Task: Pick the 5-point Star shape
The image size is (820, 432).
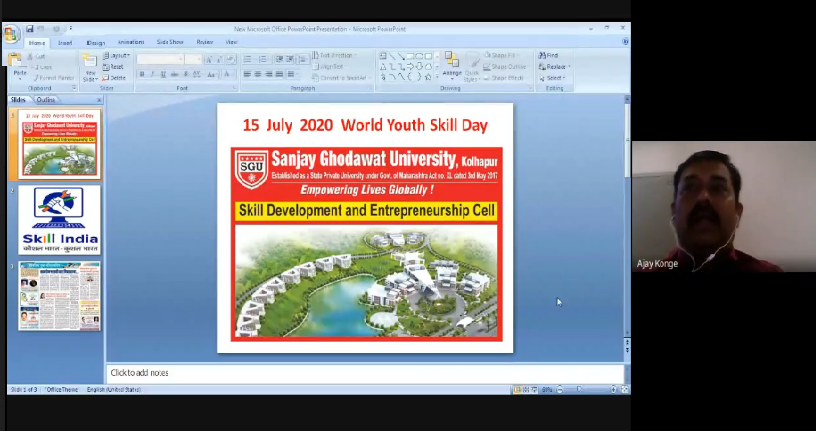Action: click(428, 77)
